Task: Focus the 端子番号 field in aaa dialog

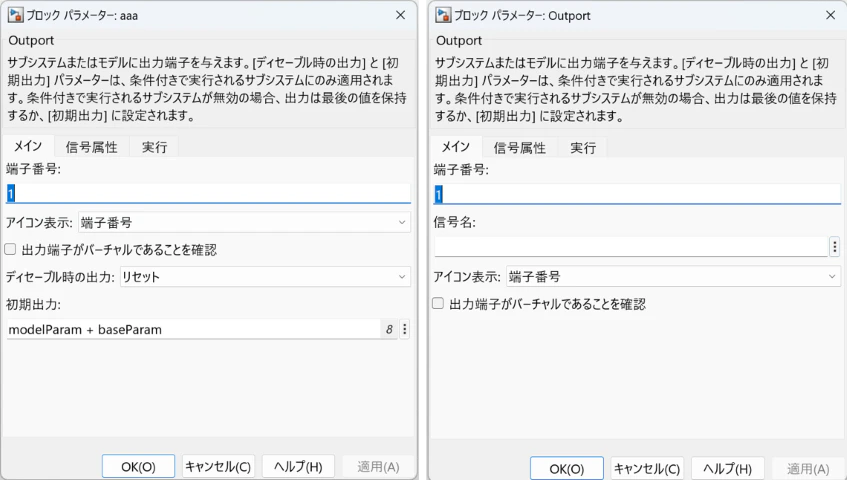Action: pyautogui.click(x=208, y=193)
